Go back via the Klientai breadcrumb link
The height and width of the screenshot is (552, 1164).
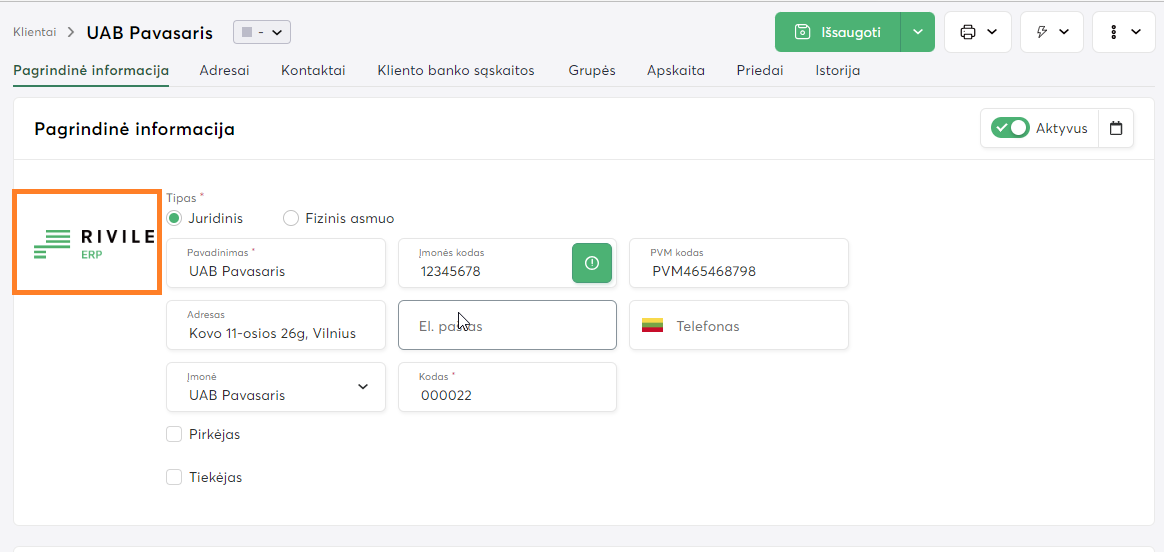click(x=34, y=32)
